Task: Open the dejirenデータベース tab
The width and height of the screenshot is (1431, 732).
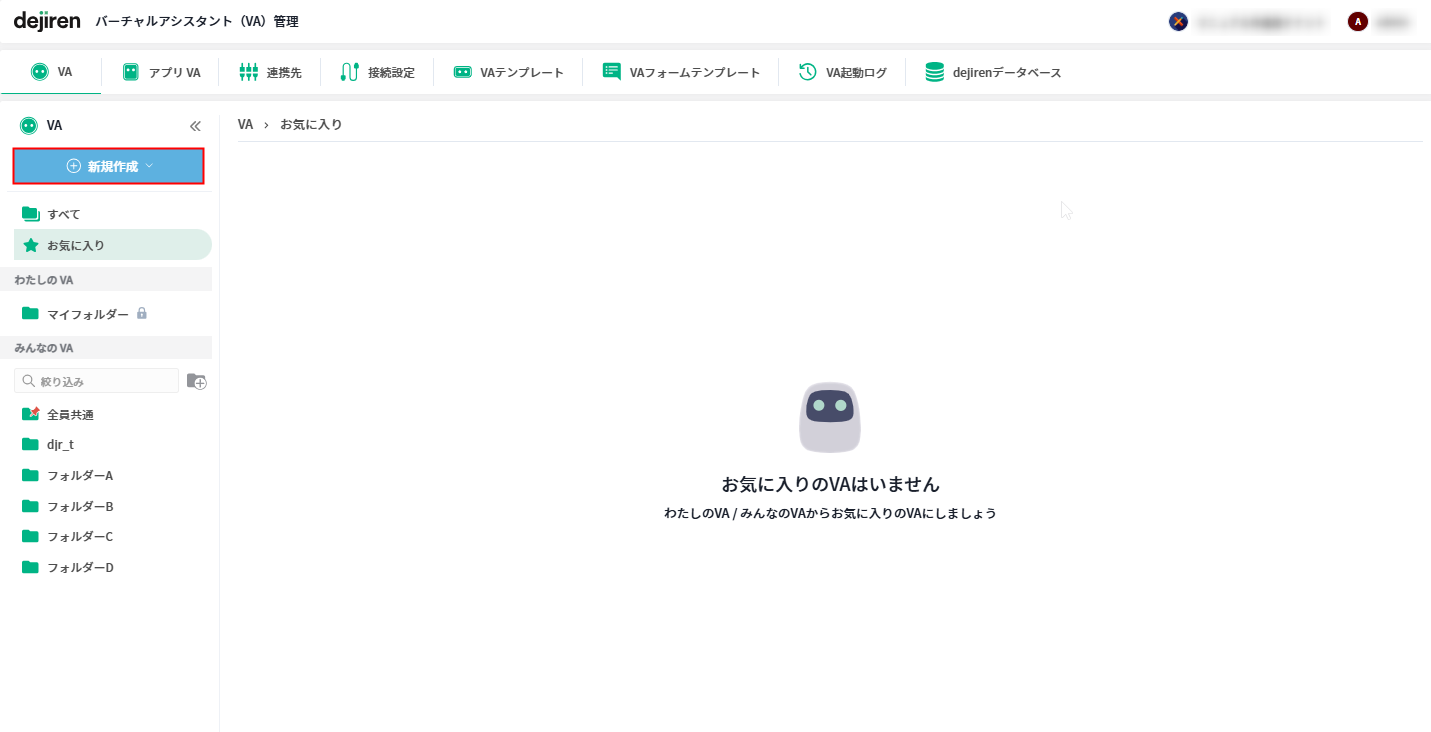Action: pos(993,72)
